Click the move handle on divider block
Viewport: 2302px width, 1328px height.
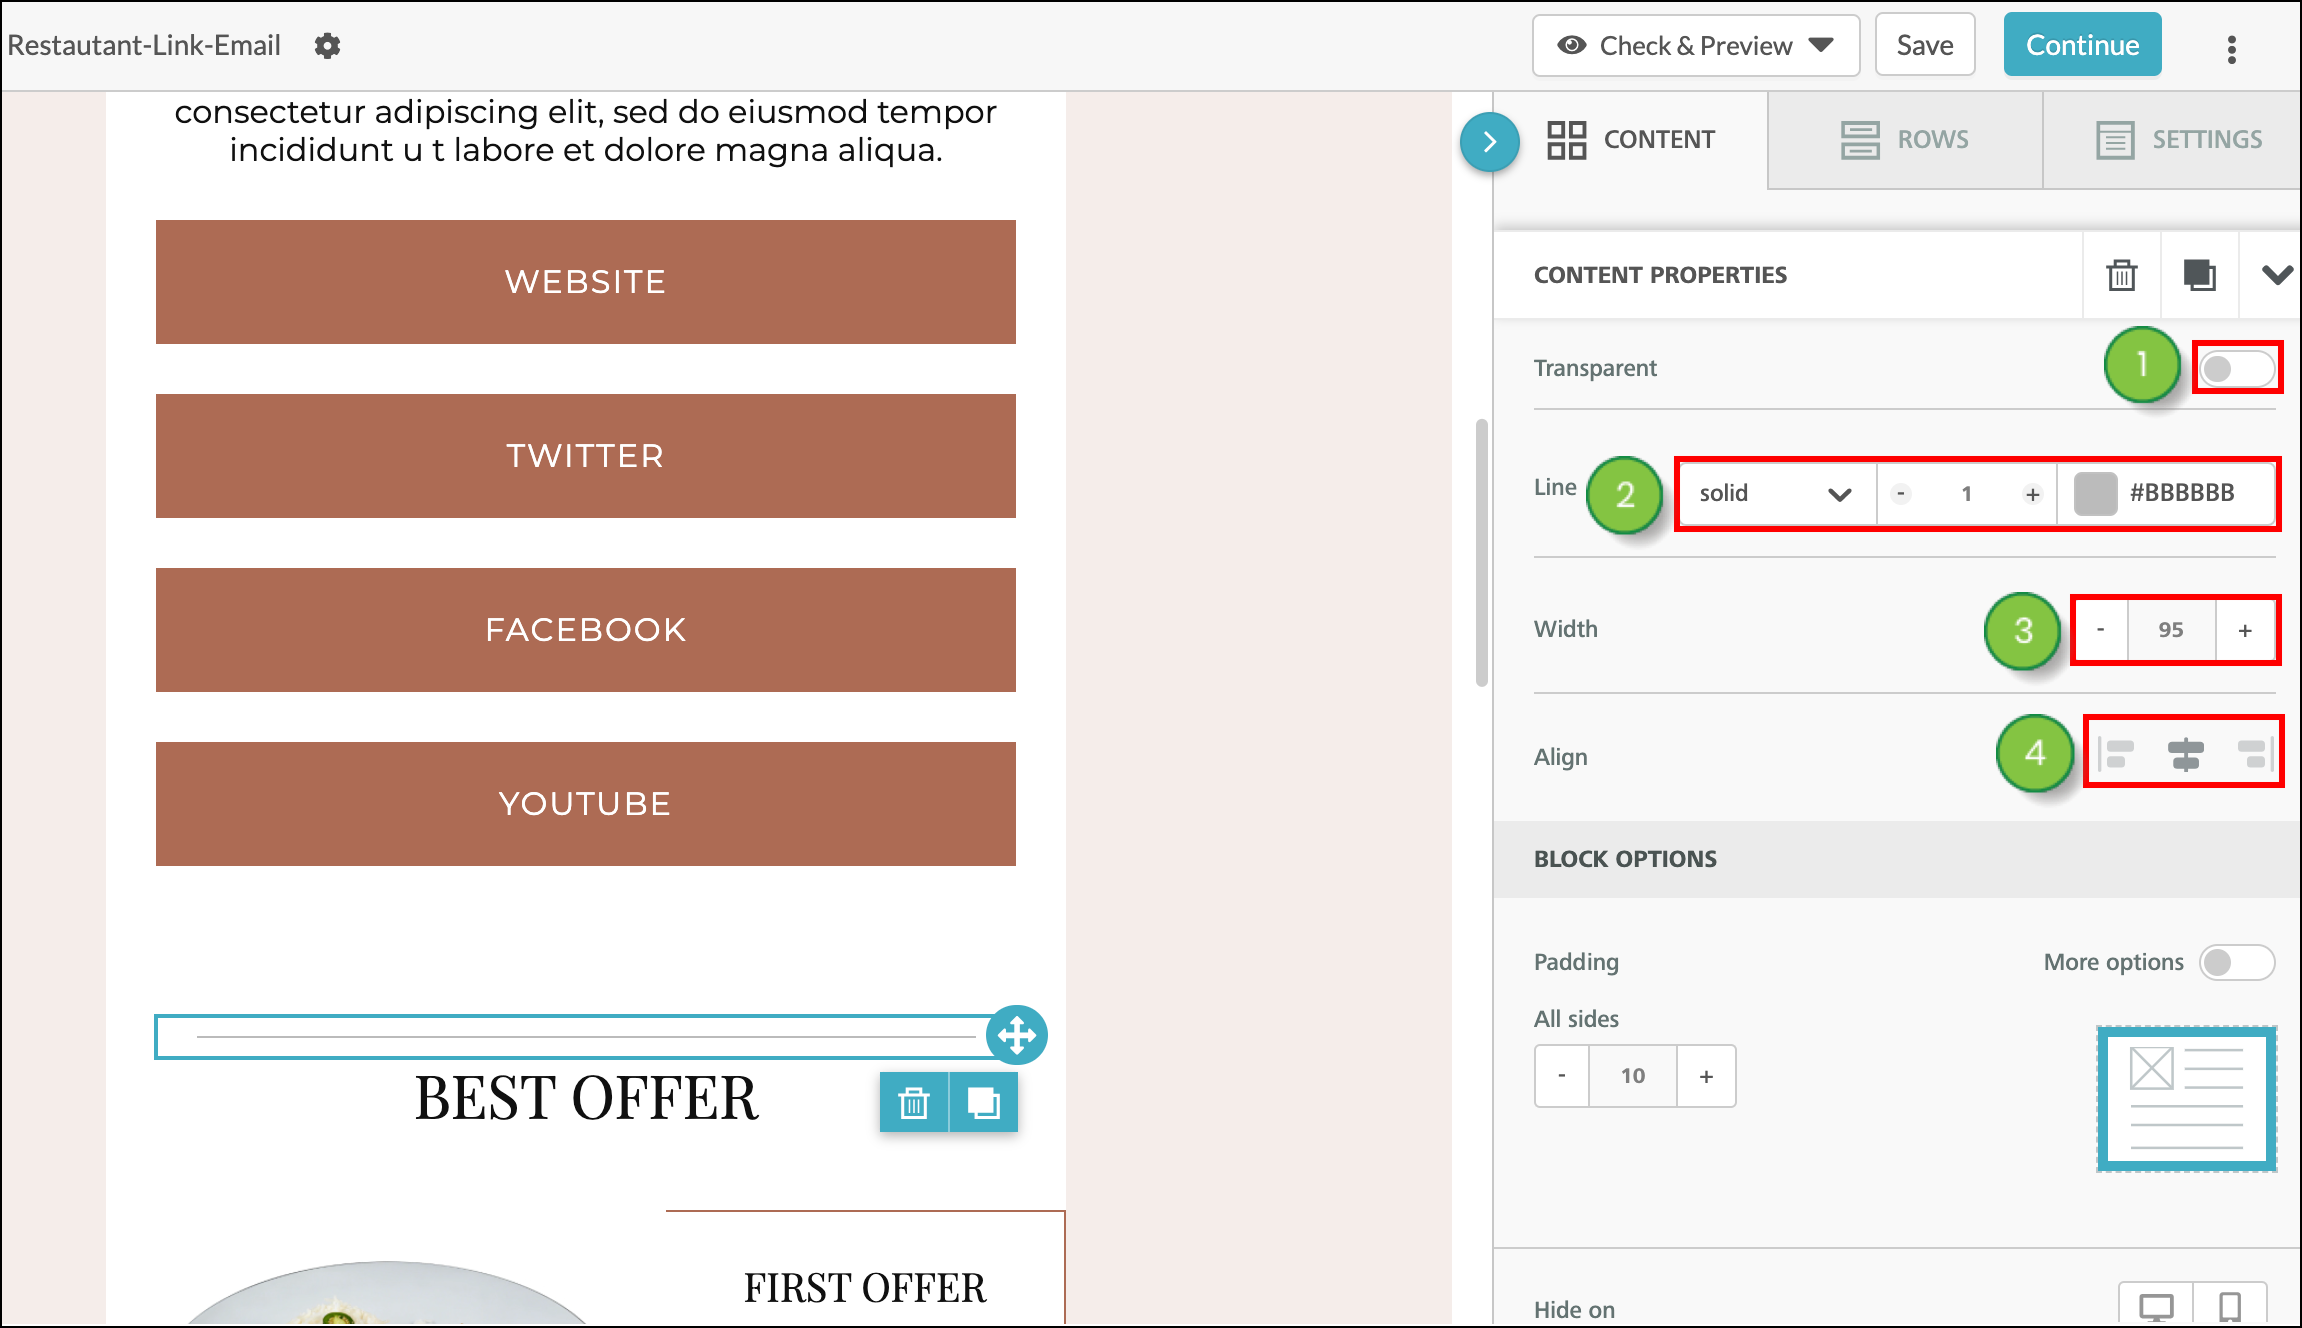coord(1016,1035)
